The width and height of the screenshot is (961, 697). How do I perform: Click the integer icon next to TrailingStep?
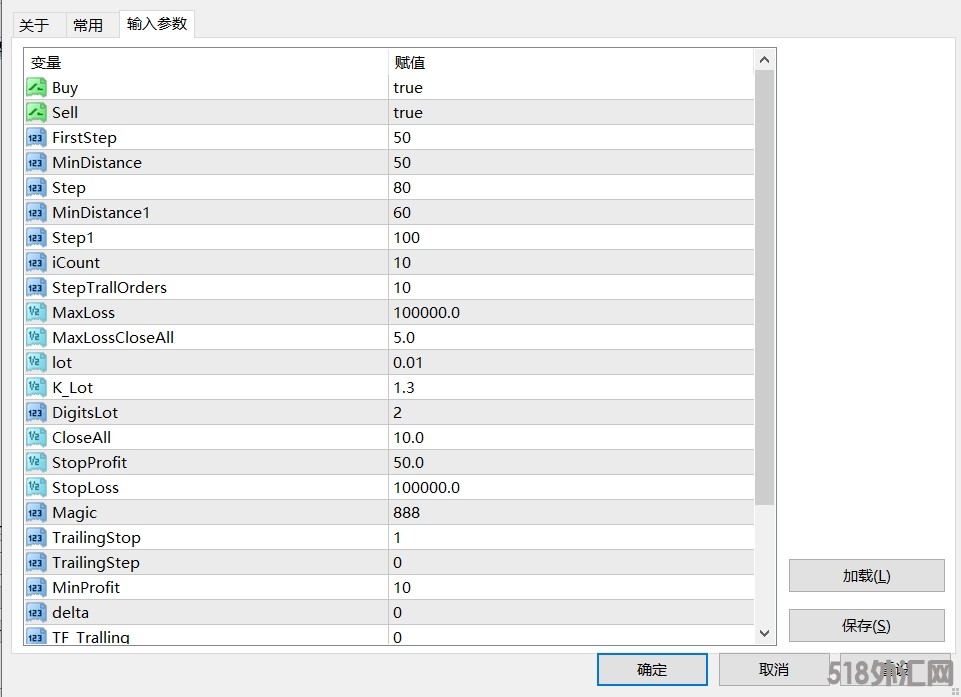coord(36,563)
